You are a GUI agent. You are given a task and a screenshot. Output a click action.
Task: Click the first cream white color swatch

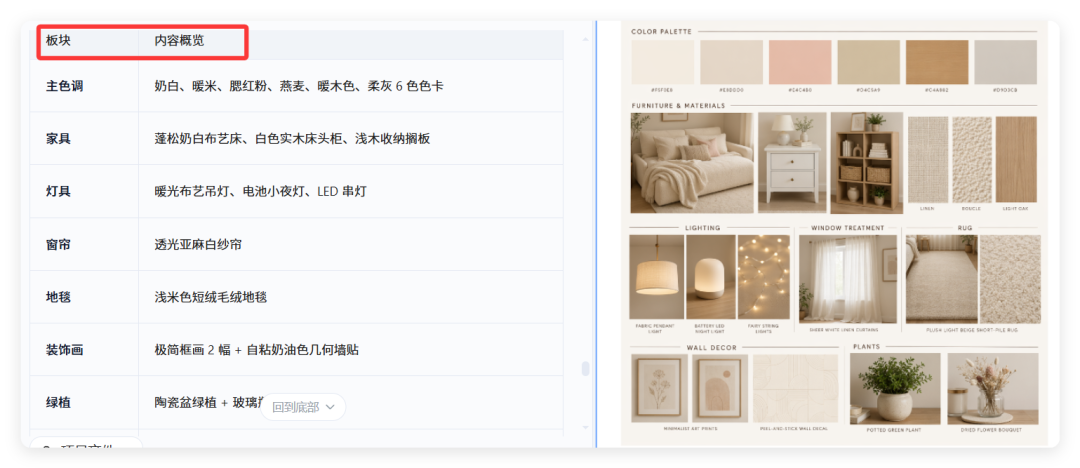(x=663, y=62)
